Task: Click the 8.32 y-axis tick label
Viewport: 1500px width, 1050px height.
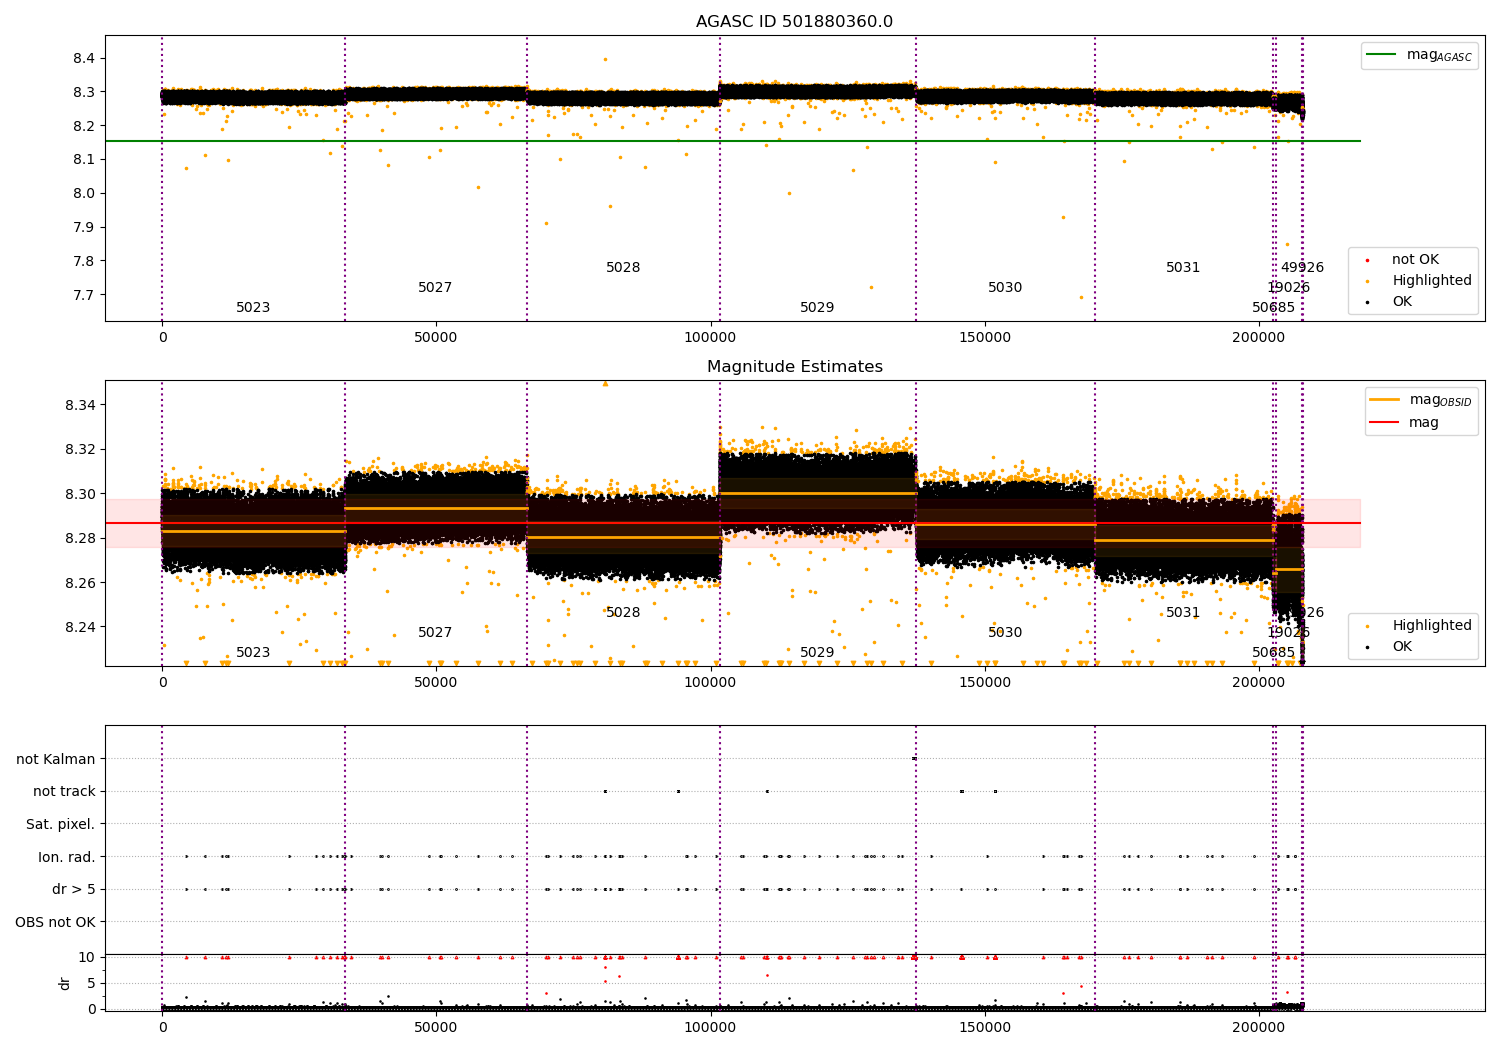Action: [x=80, y=450]
